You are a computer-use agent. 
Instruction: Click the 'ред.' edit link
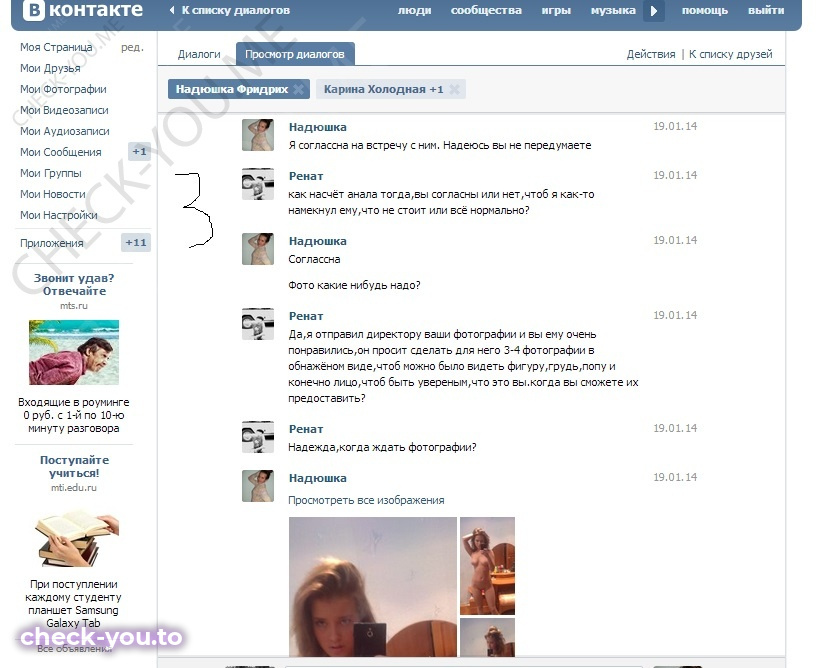tap(132, 47)
